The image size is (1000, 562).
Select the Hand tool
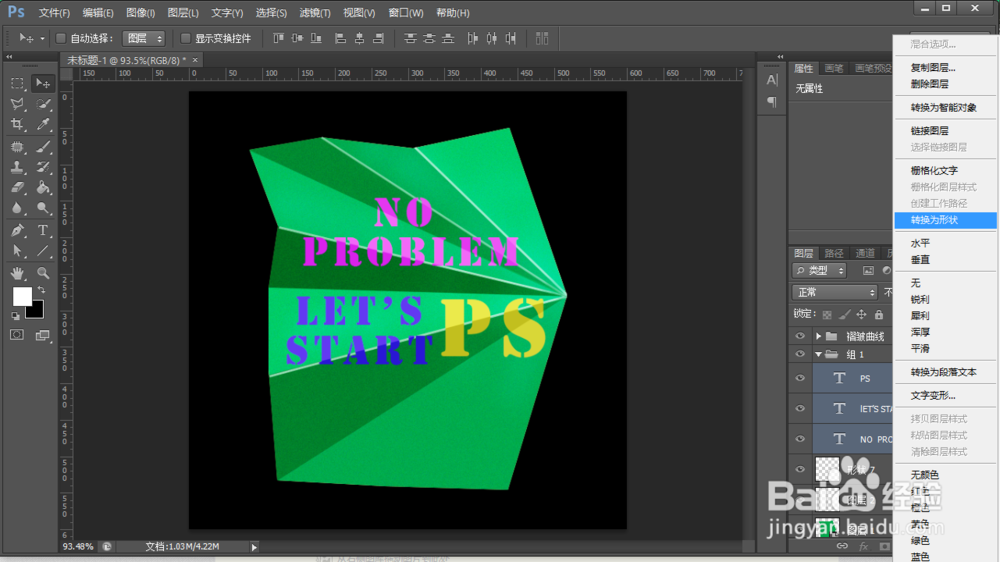pos(17,273)
